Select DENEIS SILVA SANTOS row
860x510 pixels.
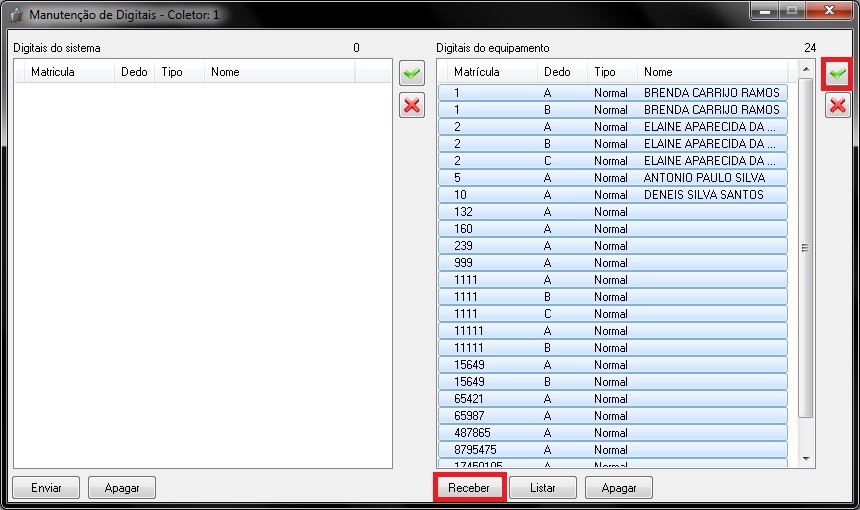(x=612, y=195)
